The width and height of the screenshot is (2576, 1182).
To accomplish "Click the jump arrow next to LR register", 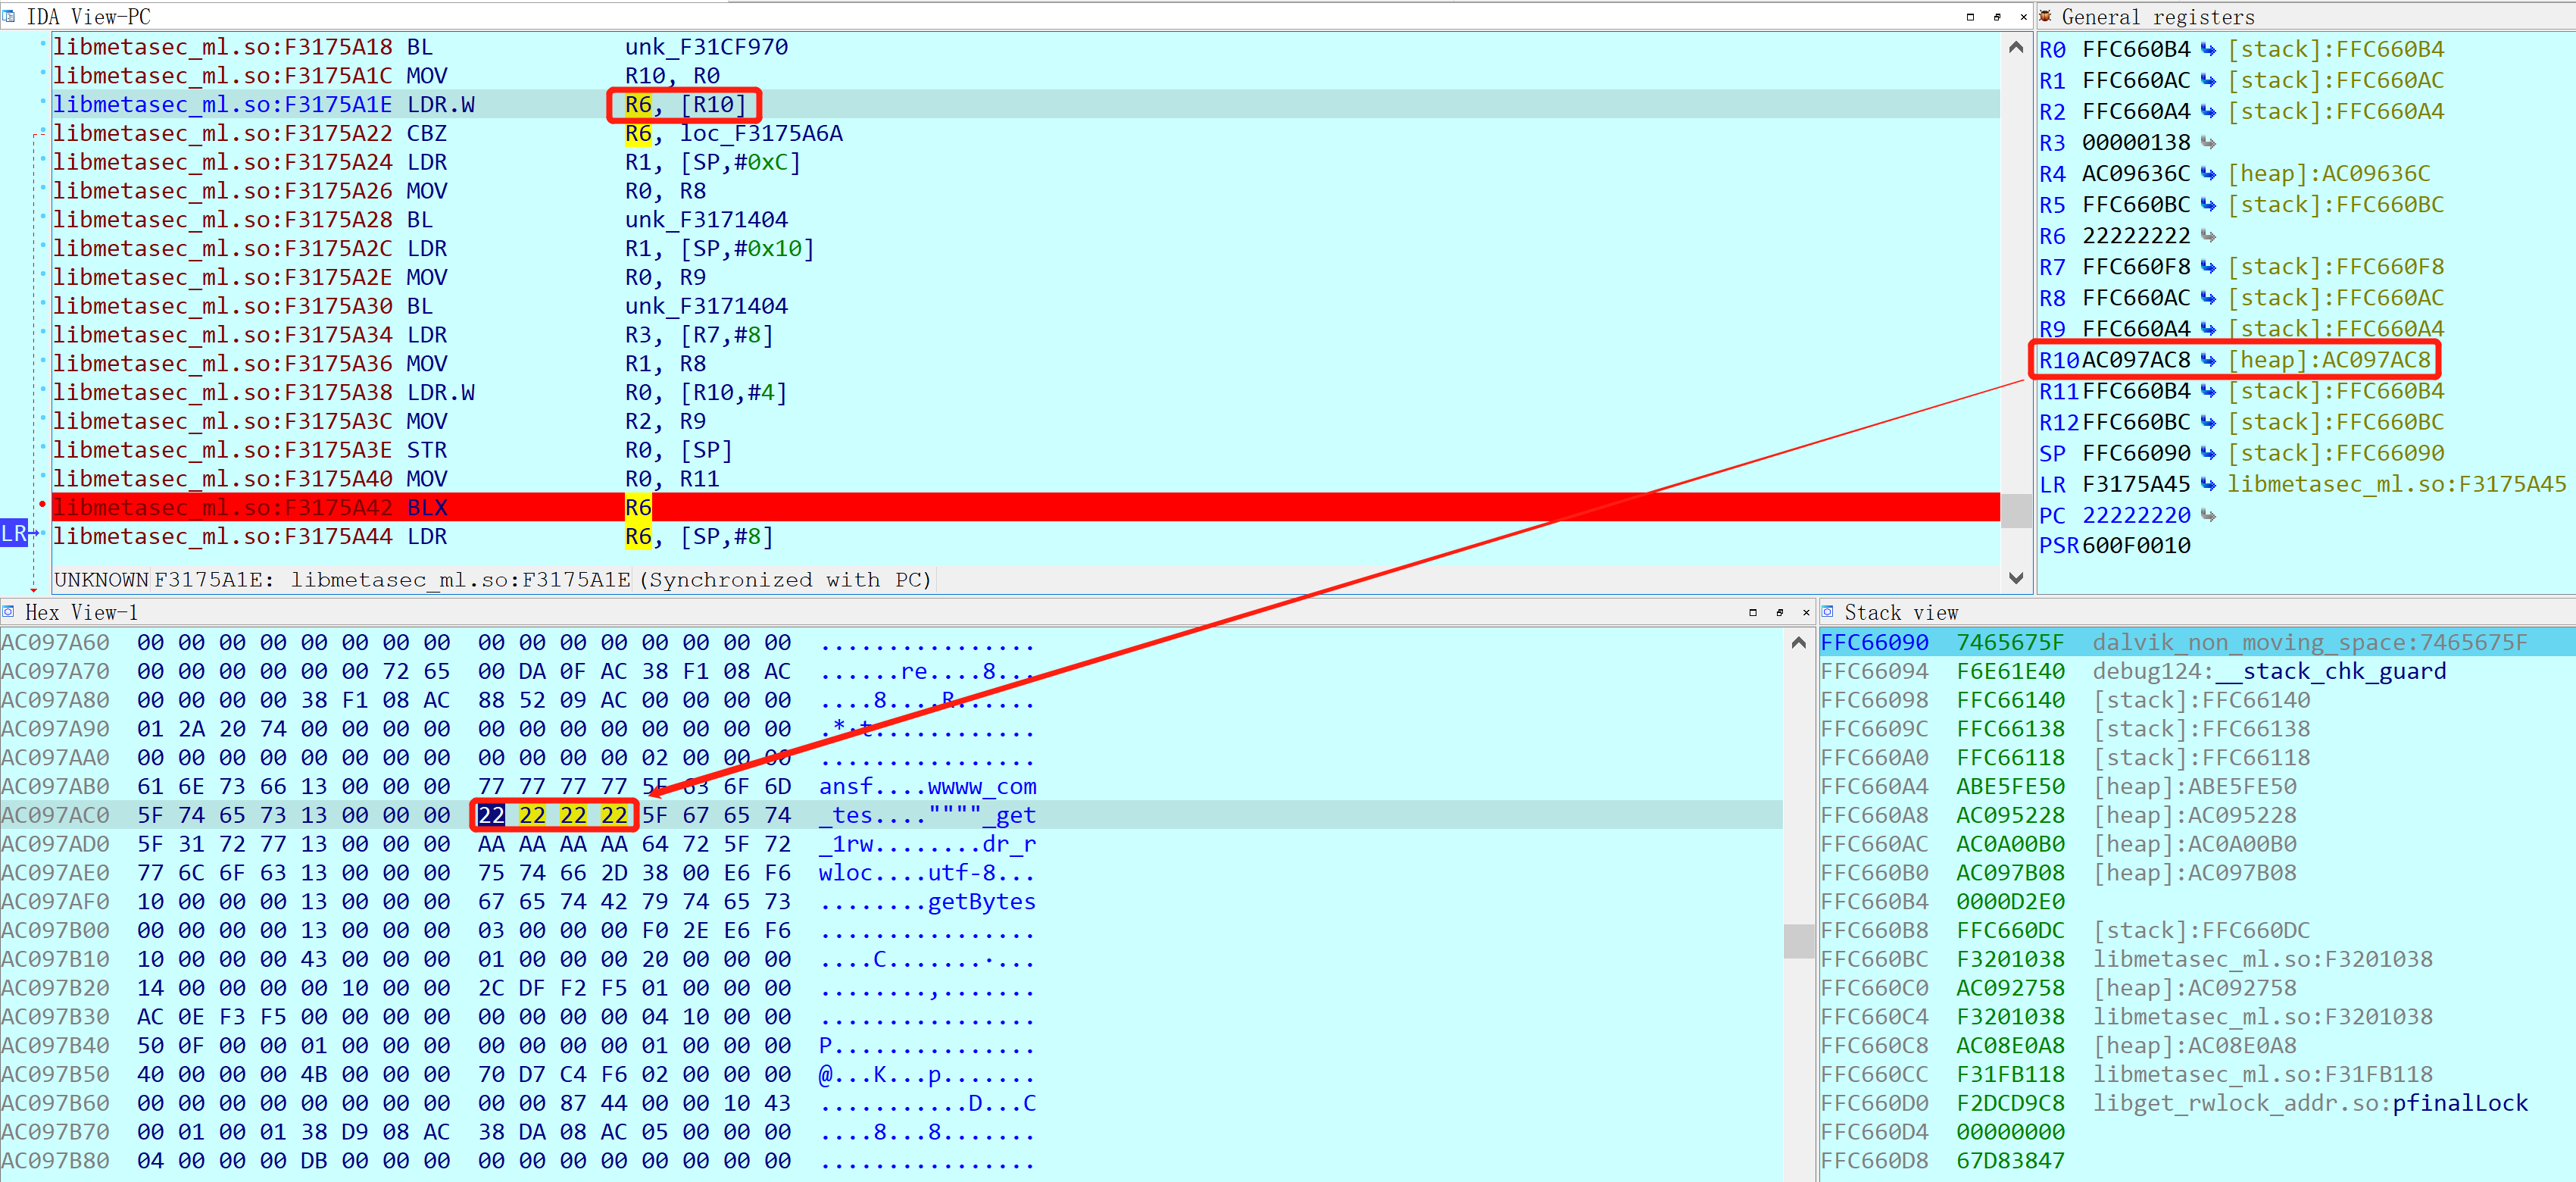I will point(2209,484).
